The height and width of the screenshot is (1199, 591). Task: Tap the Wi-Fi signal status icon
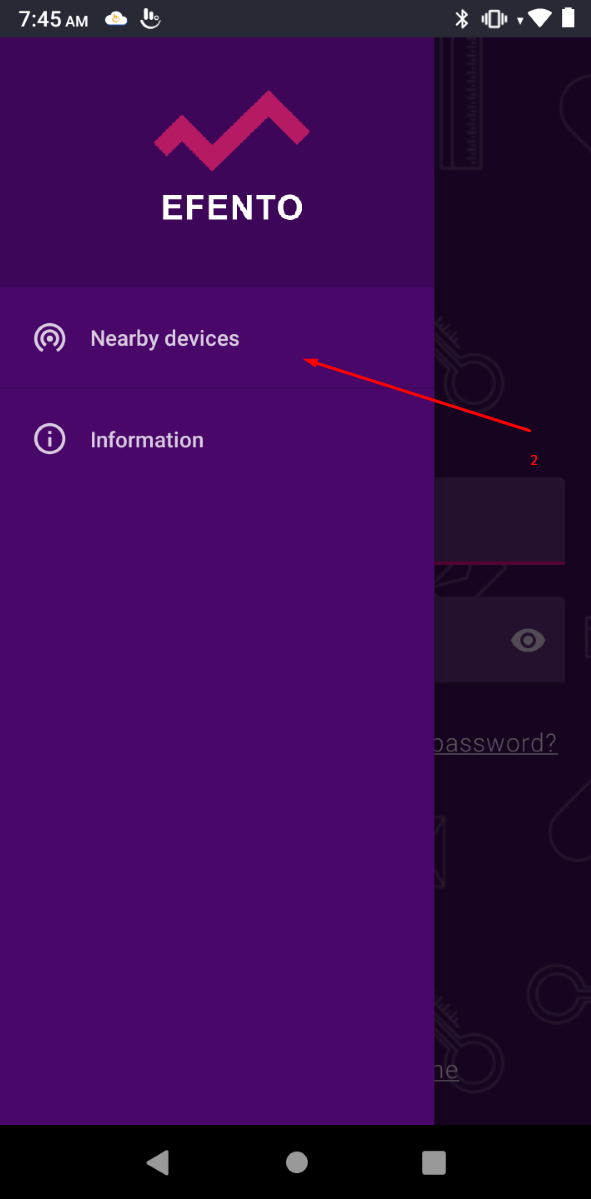[x=540, y=19]
